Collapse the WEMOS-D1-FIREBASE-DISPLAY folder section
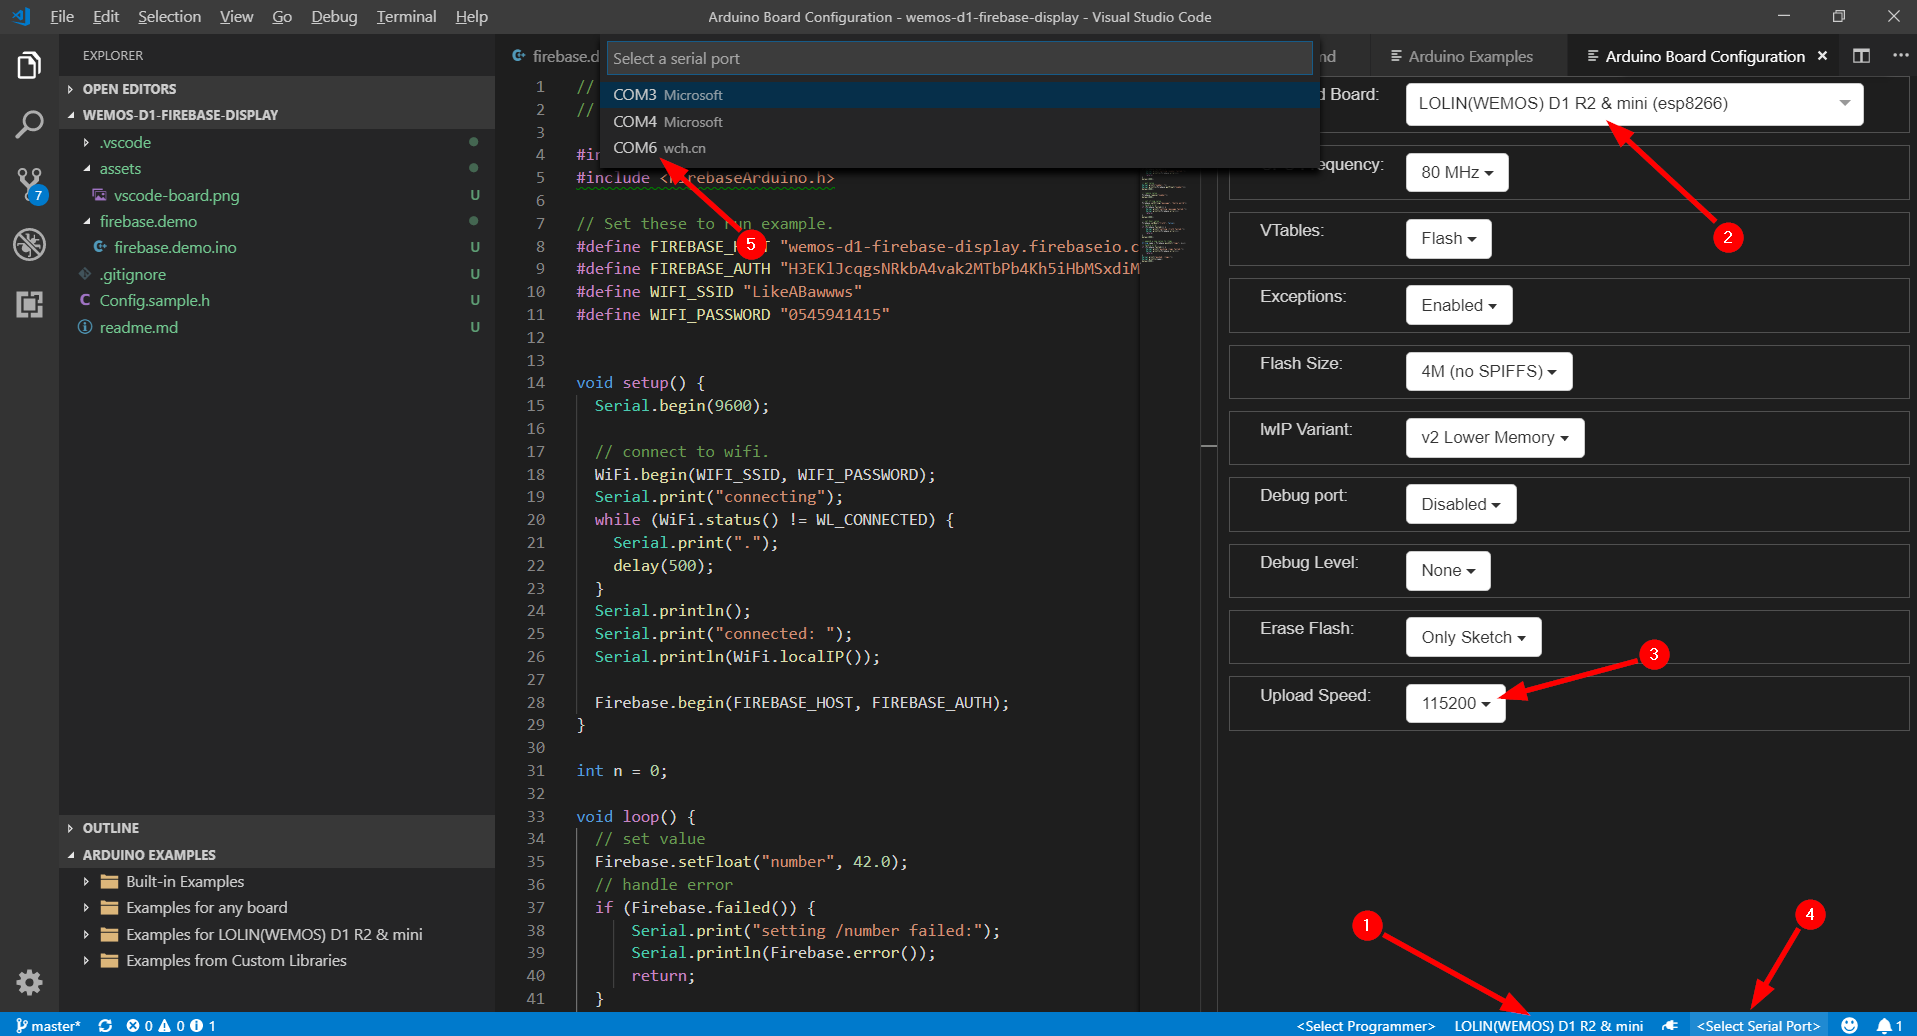 (x=277, y=115)
